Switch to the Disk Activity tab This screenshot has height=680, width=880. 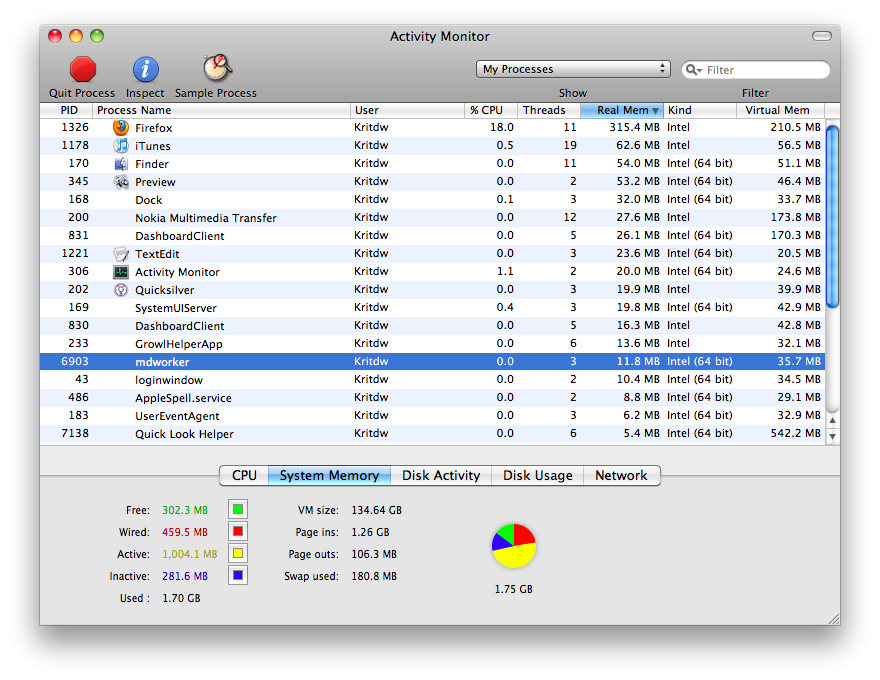tap(441, 475)
